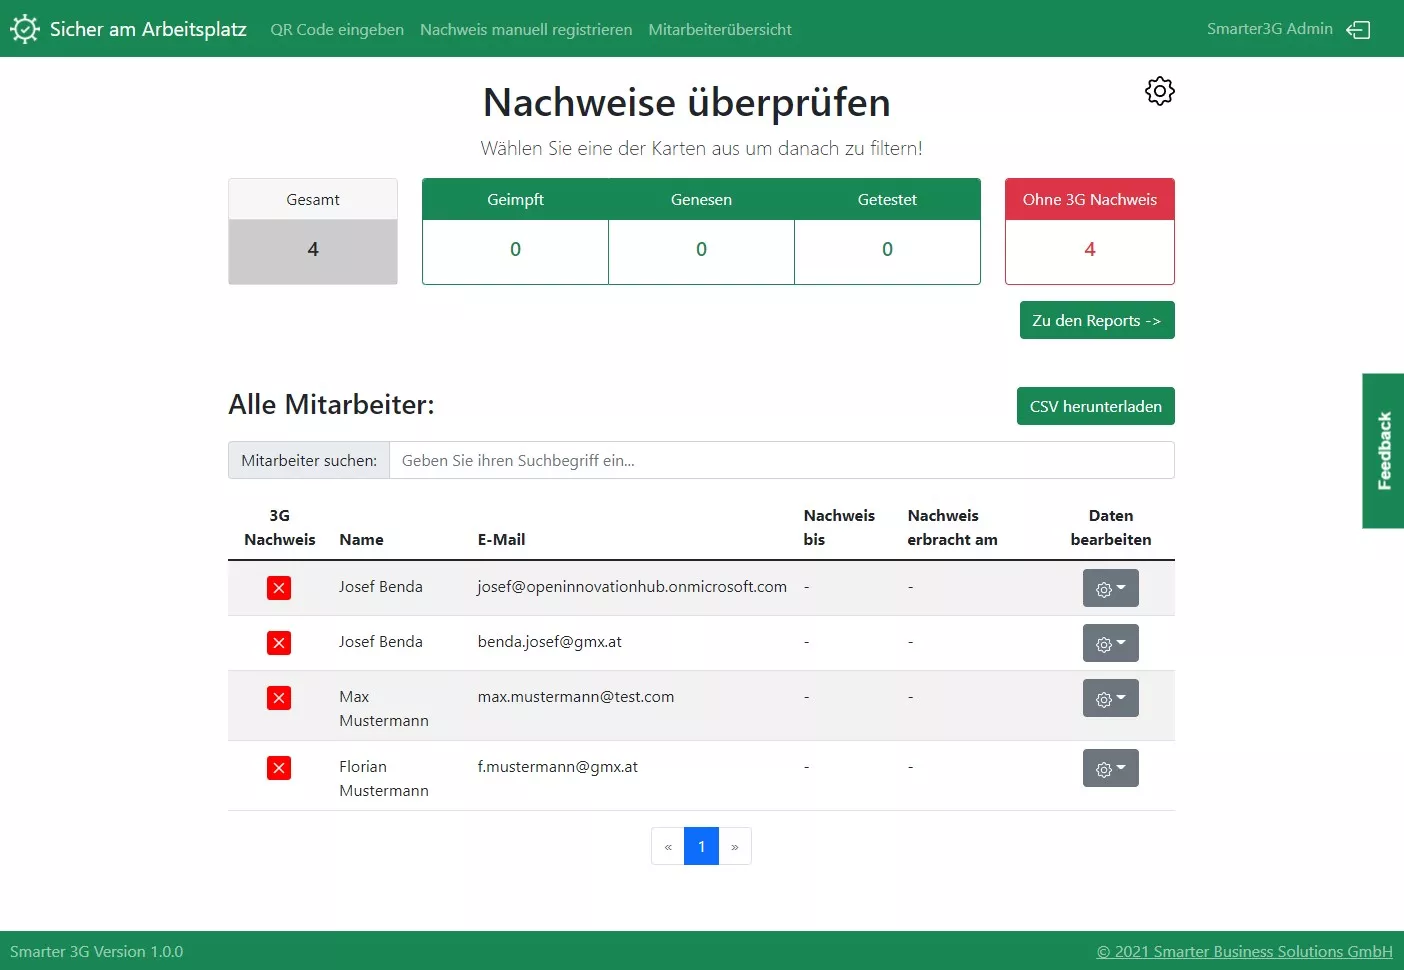1404x970 pixels.
Task: Select the Ohne 3G Nachweis filter card
Action: point(1089,231)
